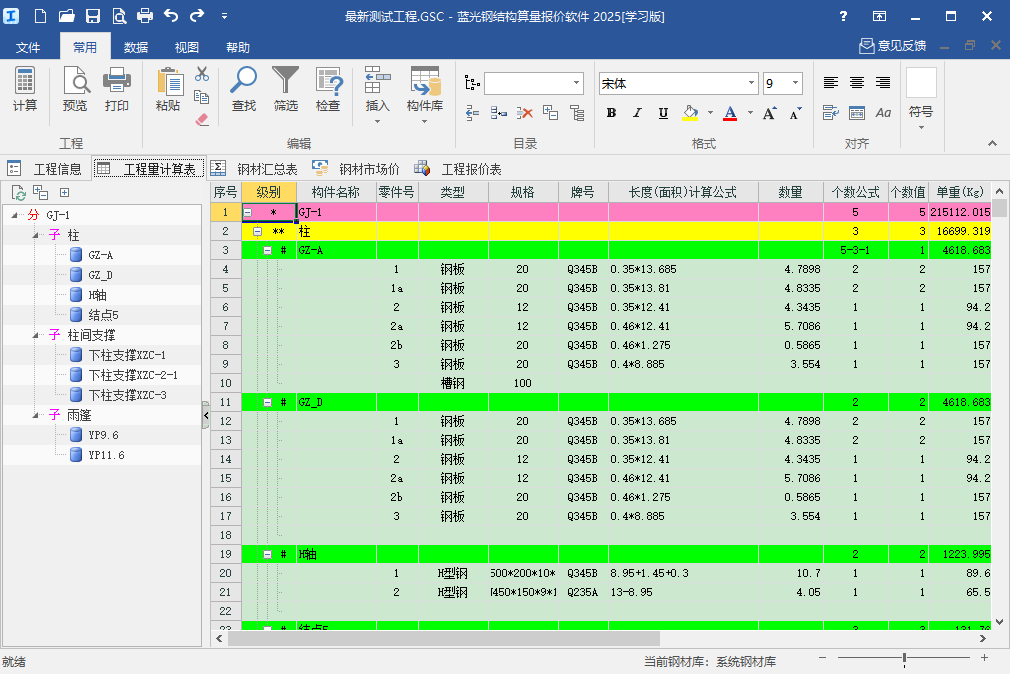1010x674 pixels.
Task: Open the font size 9 dropdown
Action: pyautogui.click(x=795, y=84)
